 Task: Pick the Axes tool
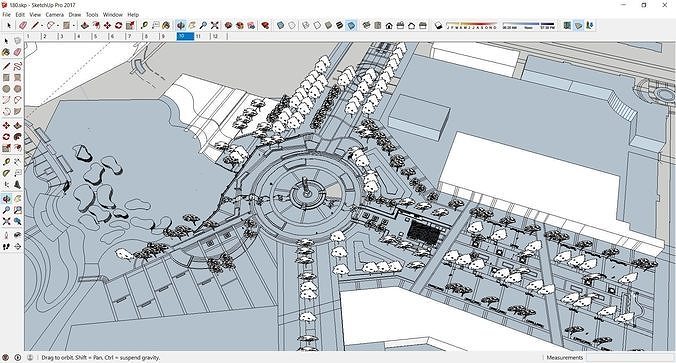click(6, 185)
